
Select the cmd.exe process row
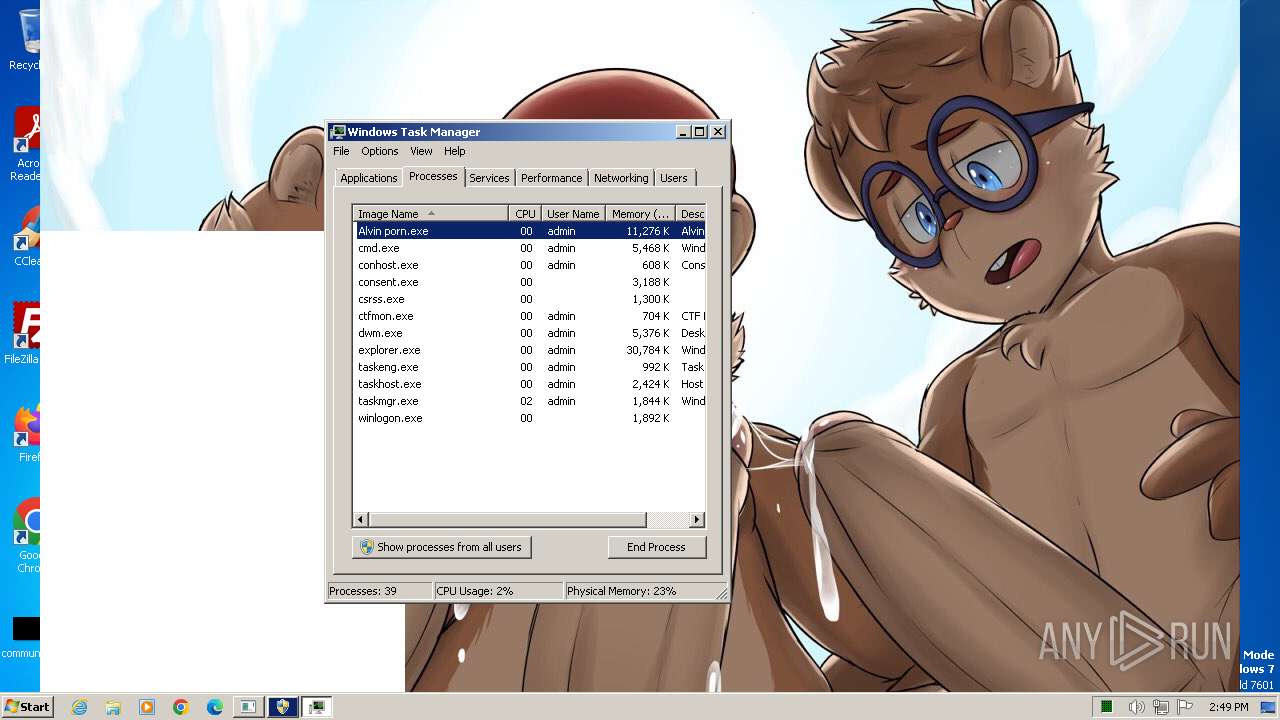529,248
